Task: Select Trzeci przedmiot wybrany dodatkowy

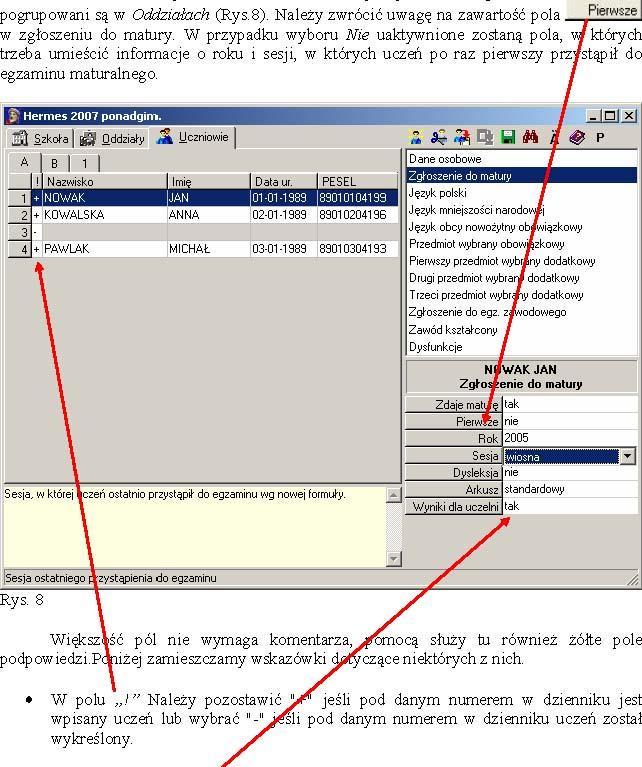Action: 522,295
